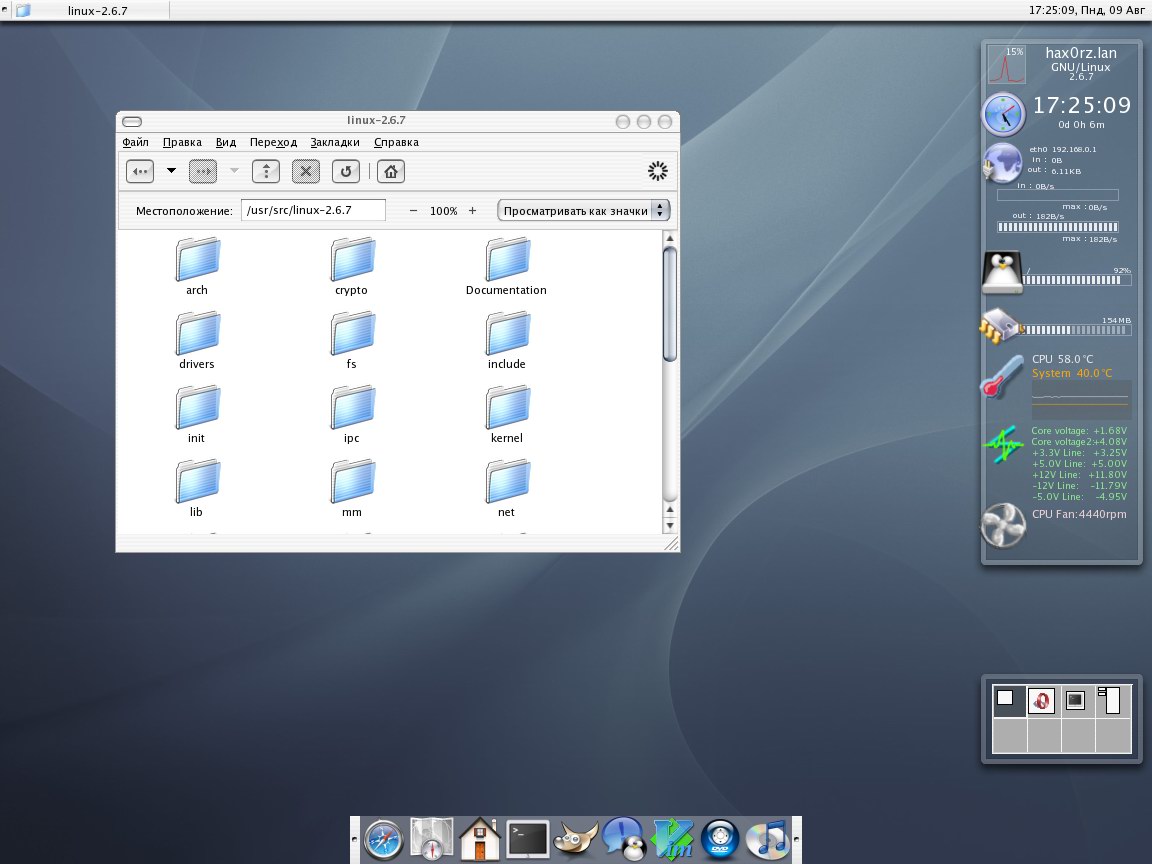Viewport: 1152px width, 864px height.
Task: Click the green voltage waveform icon
Action: (x=1003, y=444)
